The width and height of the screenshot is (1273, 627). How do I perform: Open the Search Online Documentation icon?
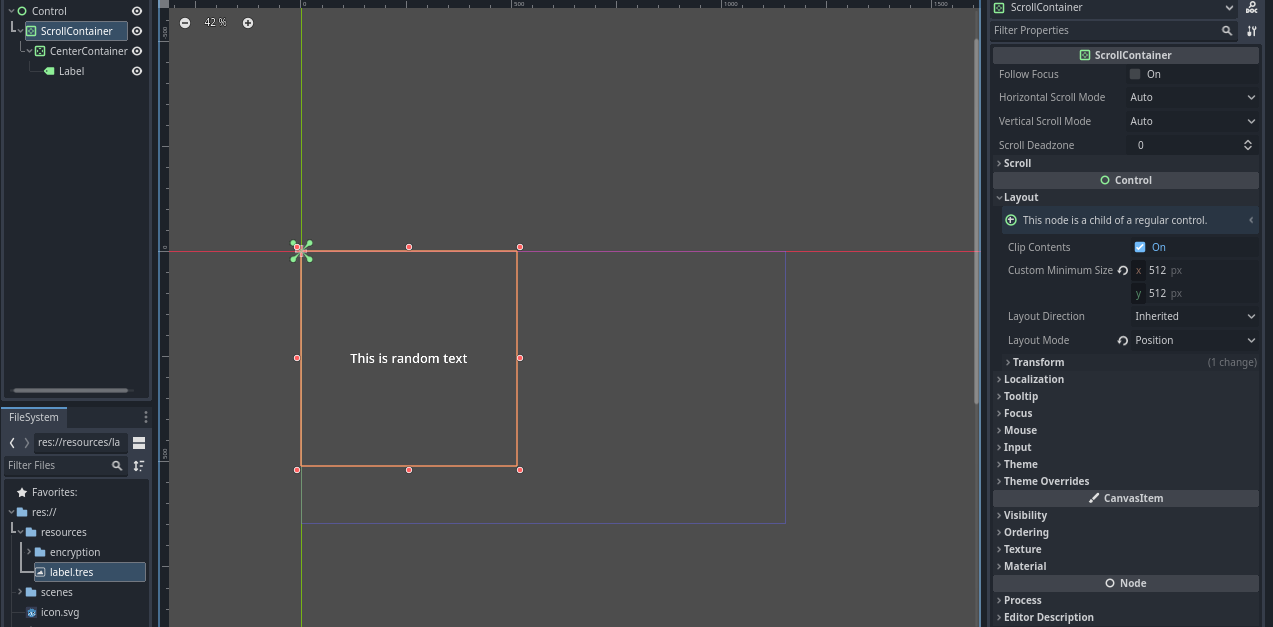[1251, 8]
